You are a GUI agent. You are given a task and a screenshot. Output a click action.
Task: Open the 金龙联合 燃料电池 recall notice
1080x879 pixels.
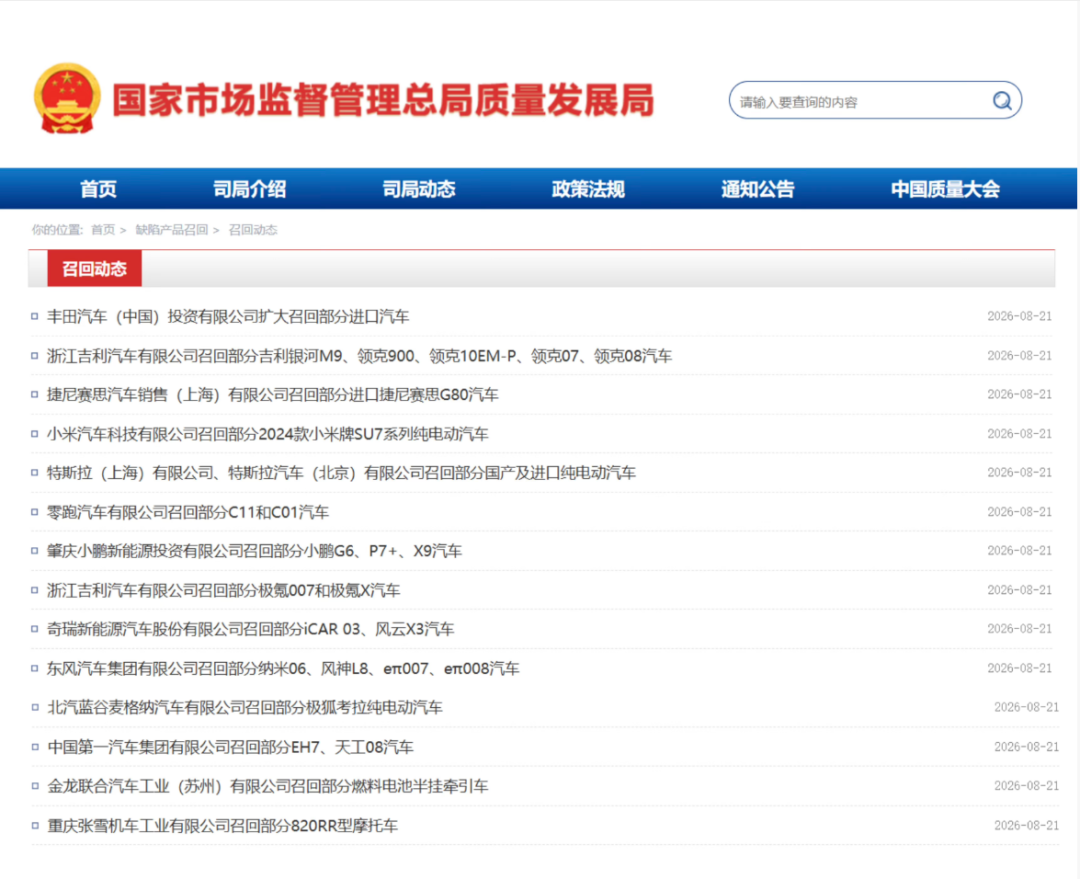pos(267,786)
